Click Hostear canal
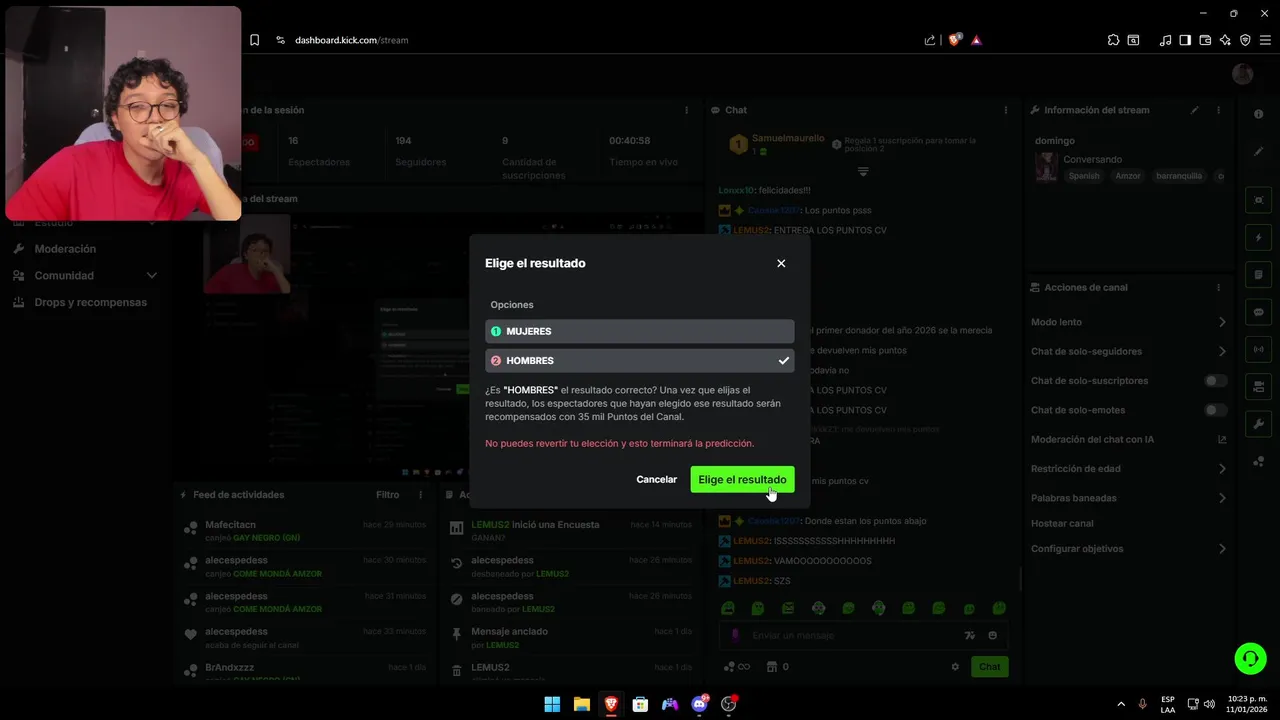This screenshot has width=1280, height=720. tap(1062, 523)
